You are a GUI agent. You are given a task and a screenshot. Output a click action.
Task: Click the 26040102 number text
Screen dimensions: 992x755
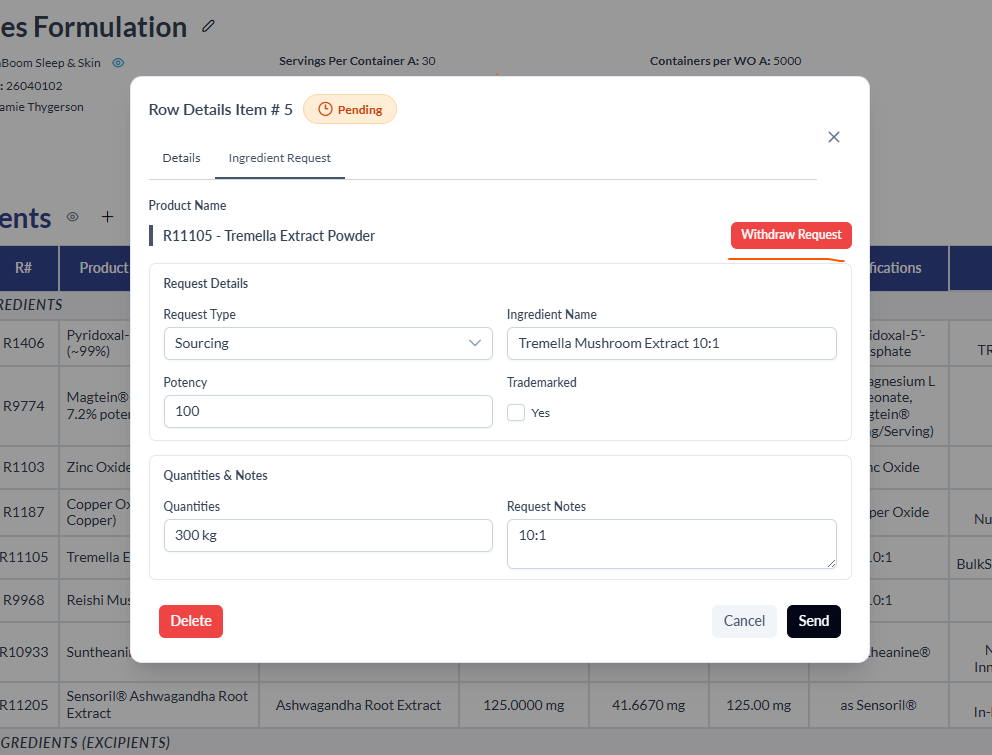34,85
